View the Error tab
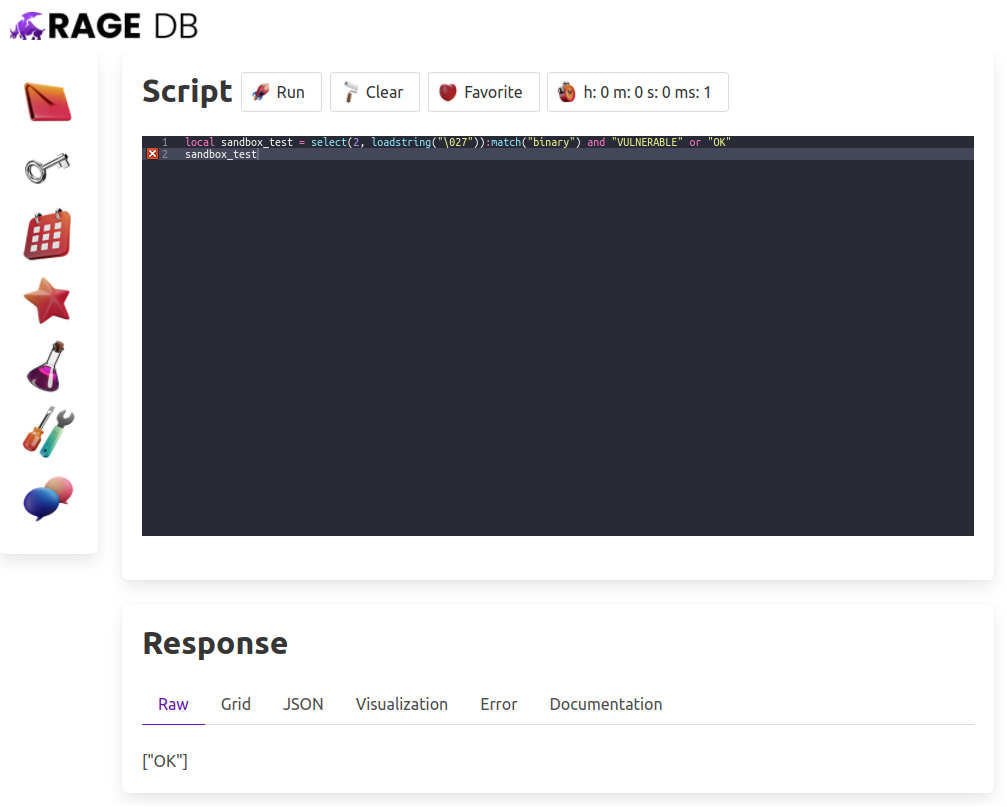The image size is (1007, 807). click(498, 704)
